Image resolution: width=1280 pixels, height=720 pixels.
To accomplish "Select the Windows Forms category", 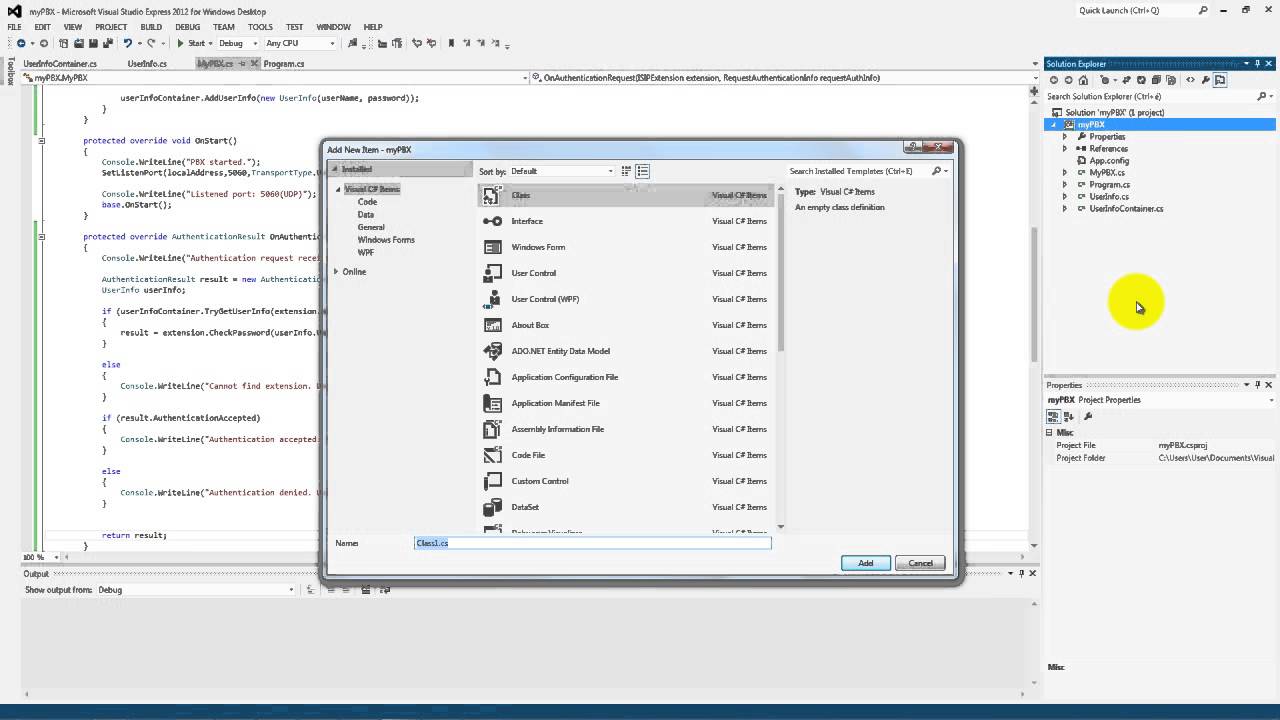I will pos(386,240).
